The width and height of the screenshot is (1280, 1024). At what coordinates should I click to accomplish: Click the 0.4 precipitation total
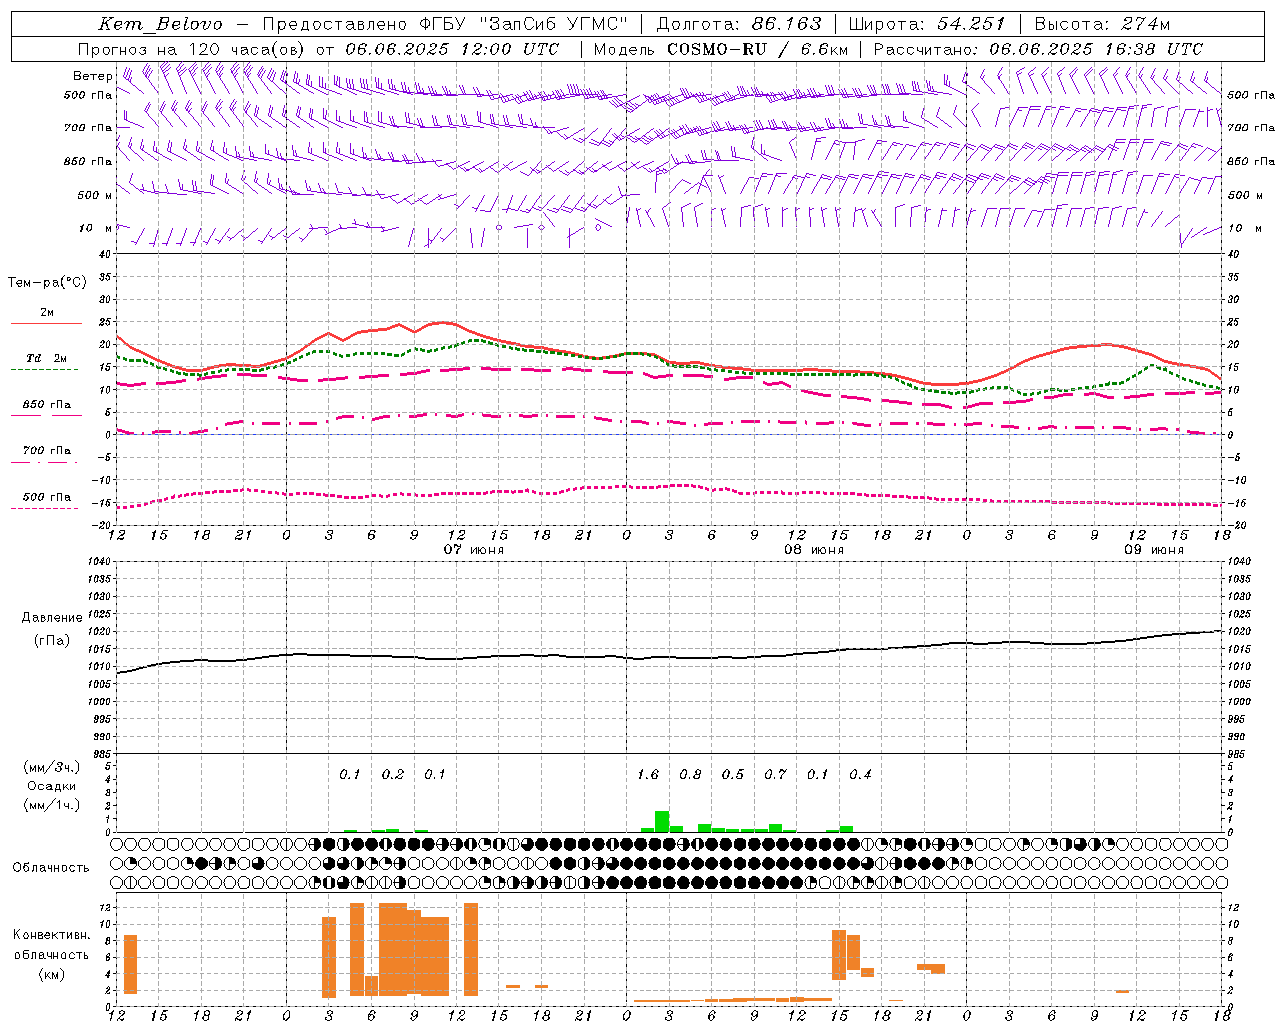pos(860,775)
